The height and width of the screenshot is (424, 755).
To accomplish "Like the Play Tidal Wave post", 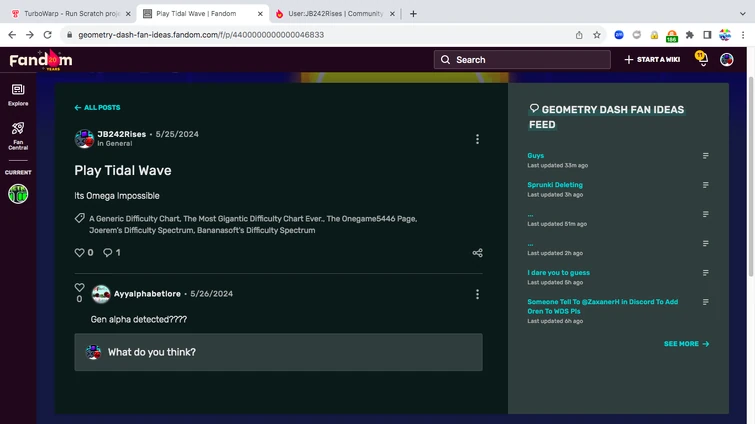I will pyautogui.click(x=79, y=252).
